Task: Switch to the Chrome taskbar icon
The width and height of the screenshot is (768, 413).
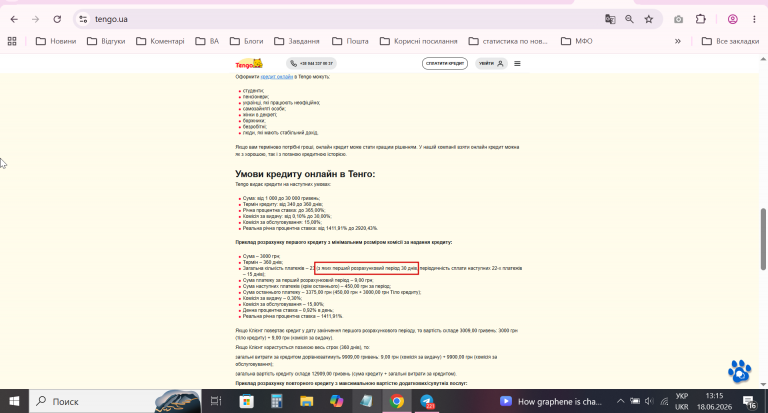Action: [x=397, y=401]
